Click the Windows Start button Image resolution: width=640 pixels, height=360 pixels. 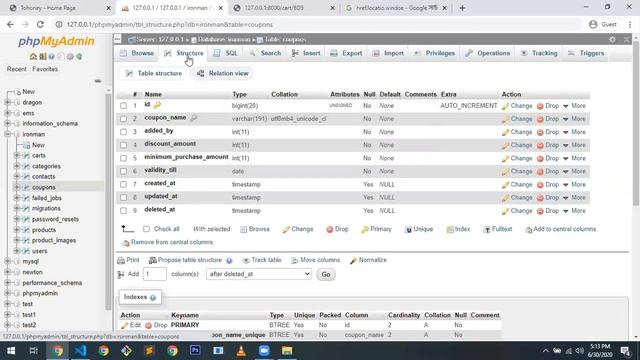tap(11, 351)
